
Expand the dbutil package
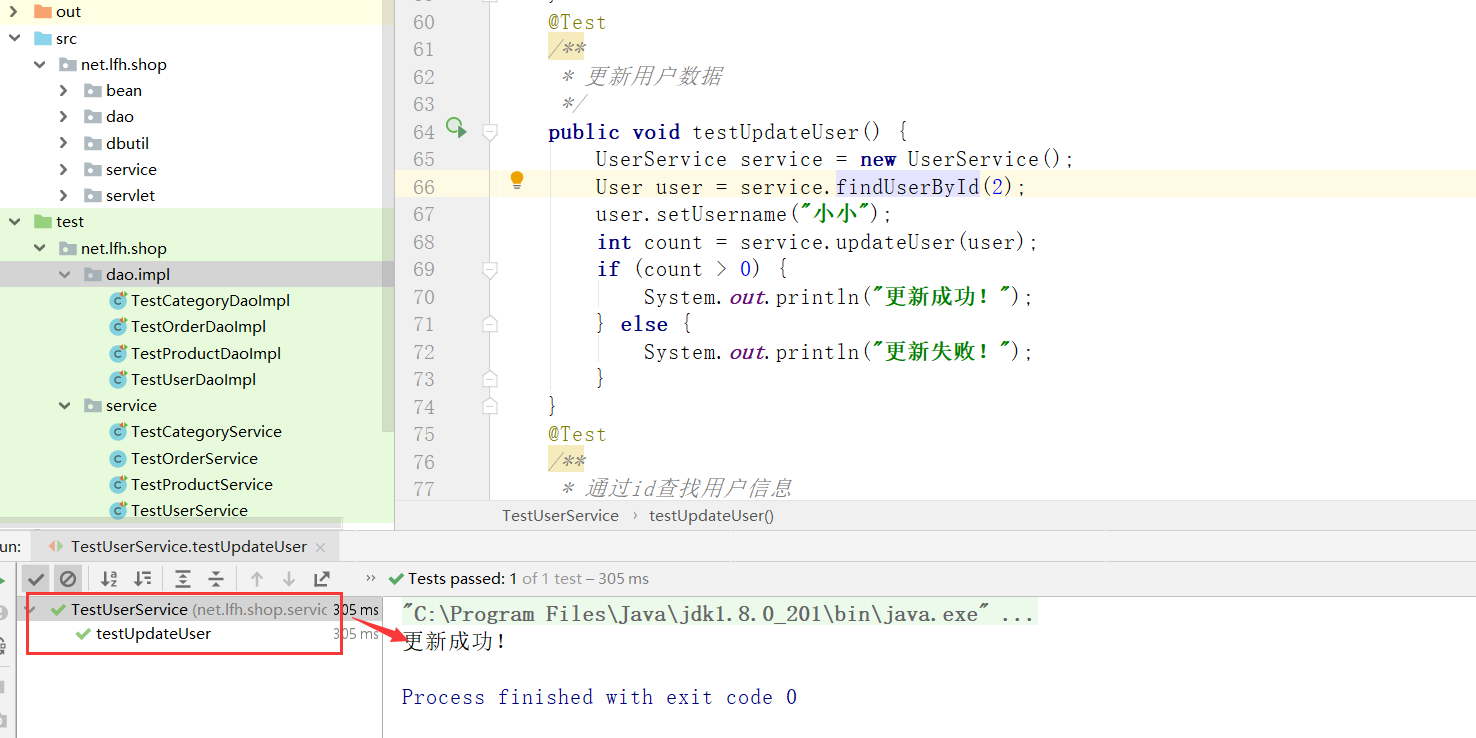[x=64, y=143]
